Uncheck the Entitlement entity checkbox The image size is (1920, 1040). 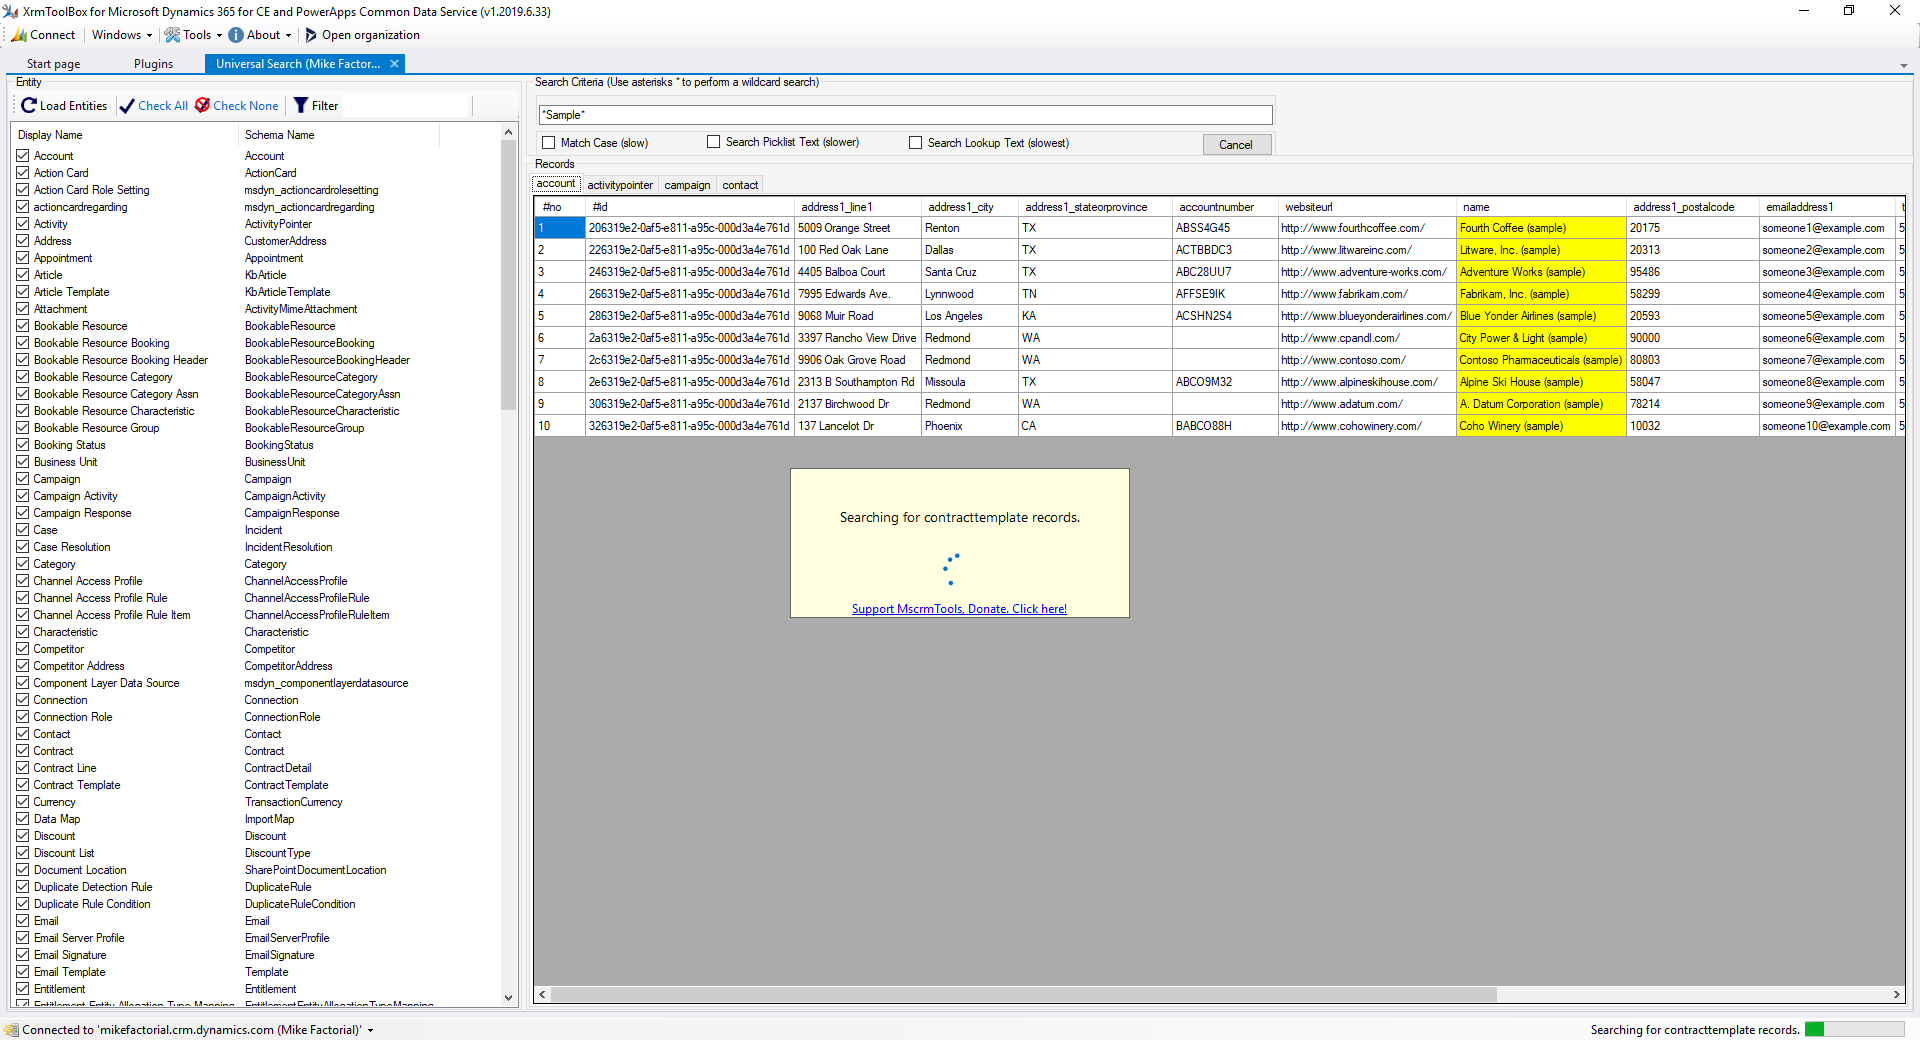(x=22, y=989)
